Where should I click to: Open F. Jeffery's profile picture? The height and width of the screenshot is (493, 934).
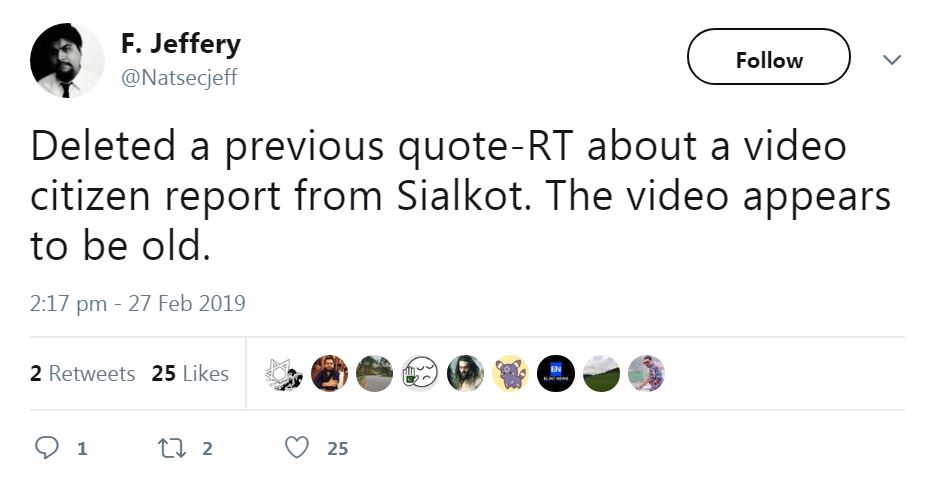(67, 60)
